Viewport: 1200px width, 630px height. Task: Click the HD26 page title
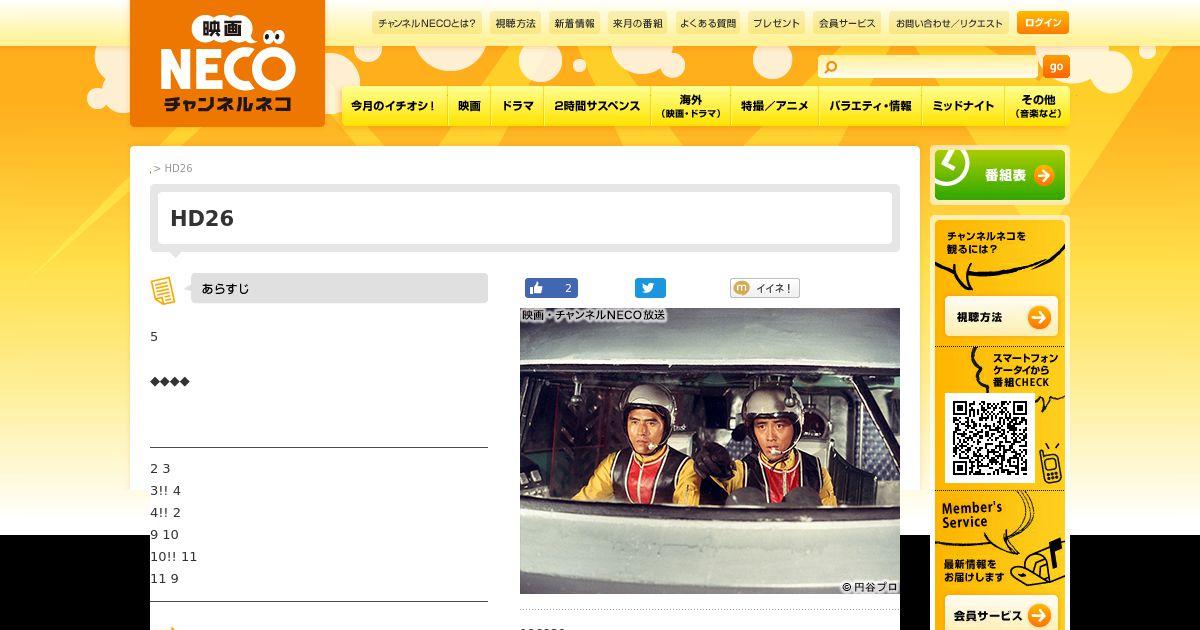click(x=202, y=218)
